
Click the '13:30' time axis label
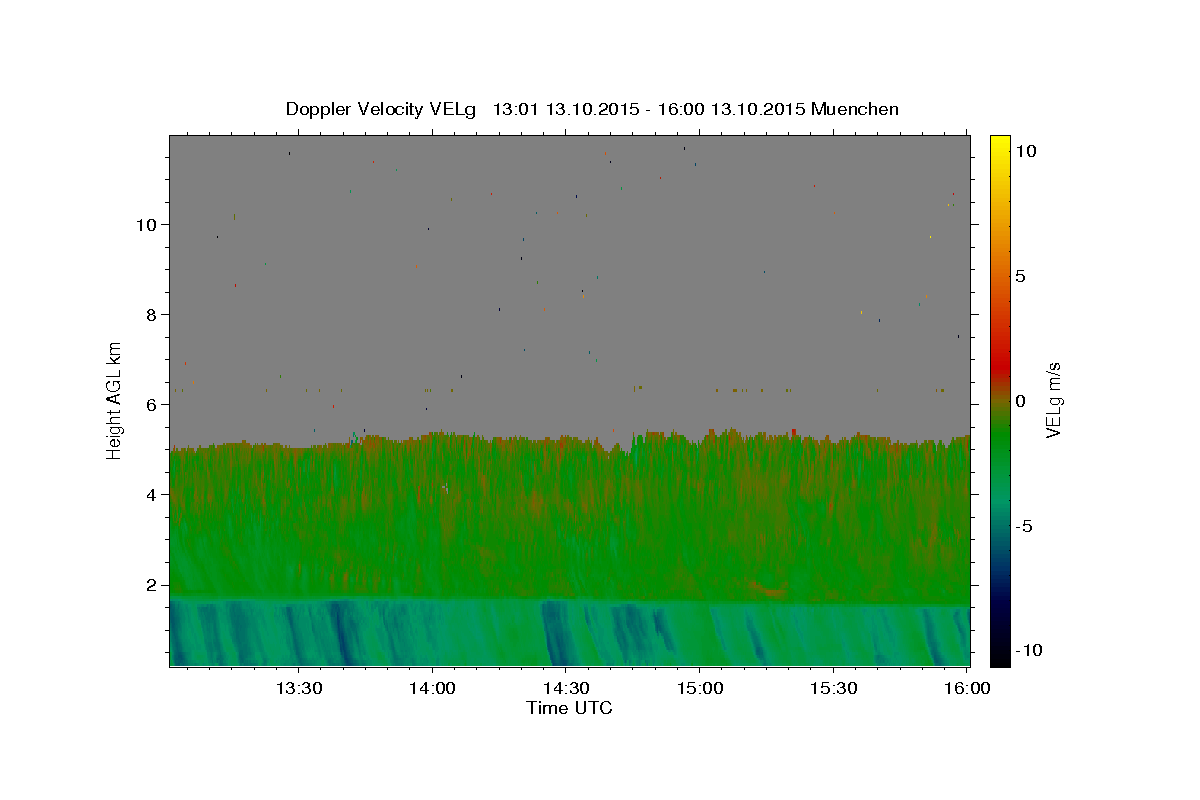(x=299, y=688)
